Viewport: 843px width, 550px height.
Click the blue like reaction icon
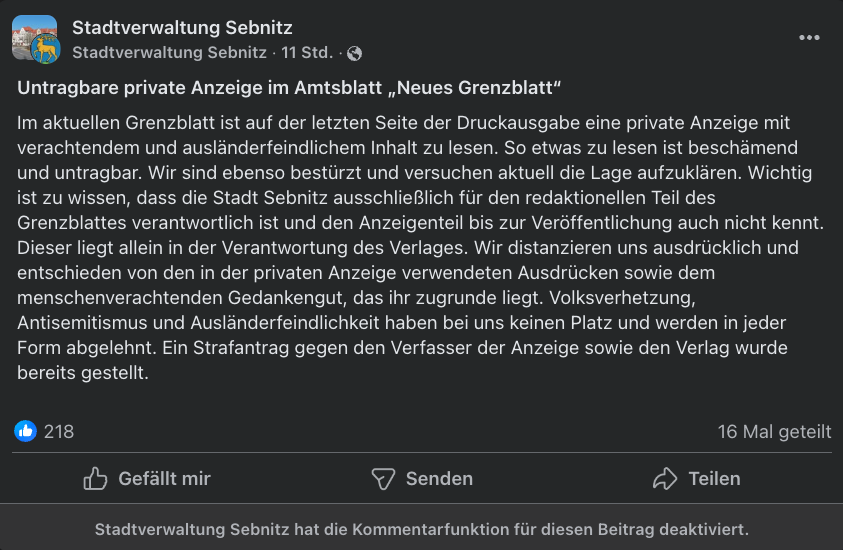click(x=25, y=431)
